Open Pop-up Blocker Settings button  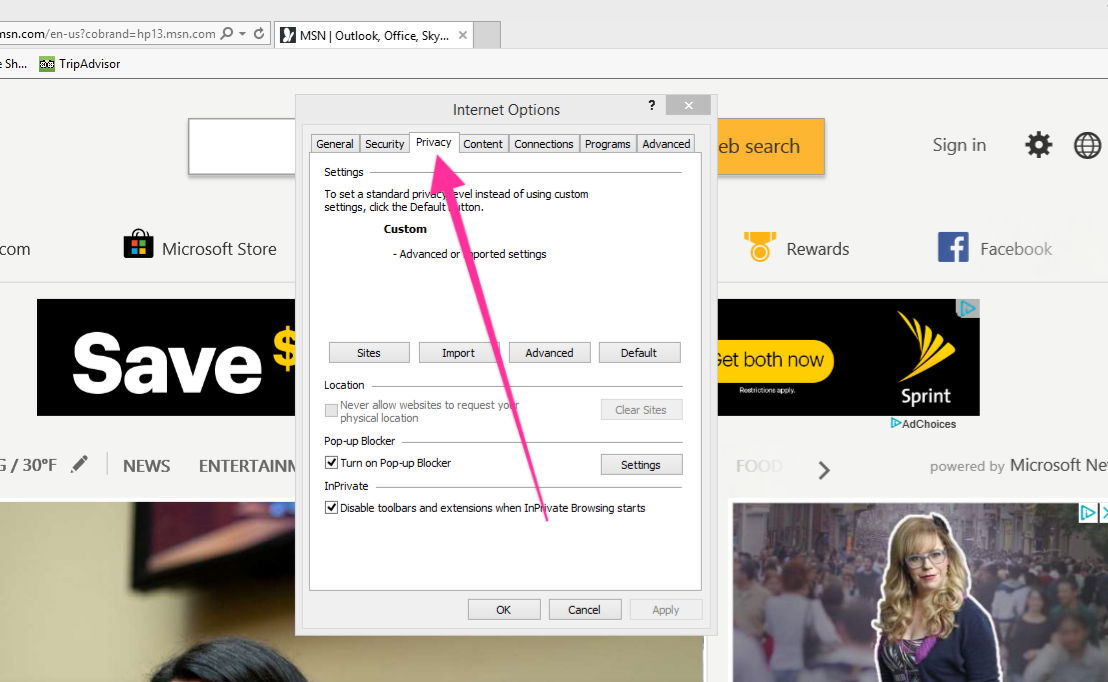(x=641, y=464)
